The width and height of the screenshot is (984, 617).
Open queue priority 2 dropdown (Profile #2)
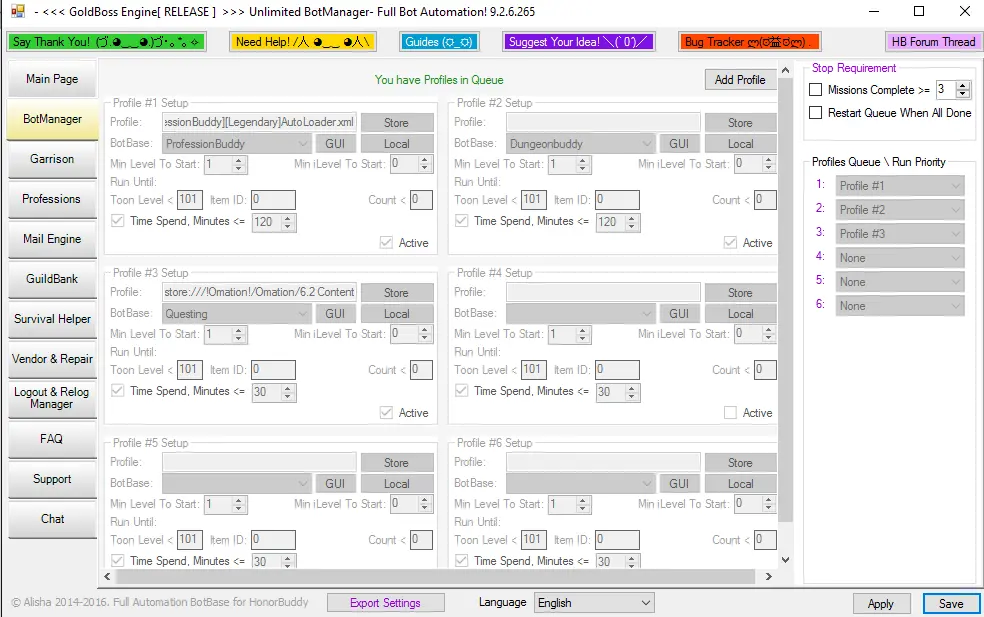900,210
